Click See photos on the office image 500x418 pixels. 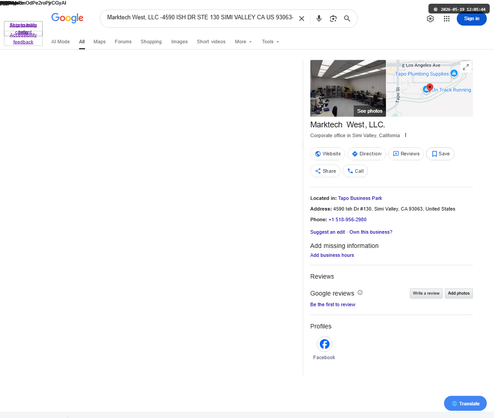pos(370,111)
